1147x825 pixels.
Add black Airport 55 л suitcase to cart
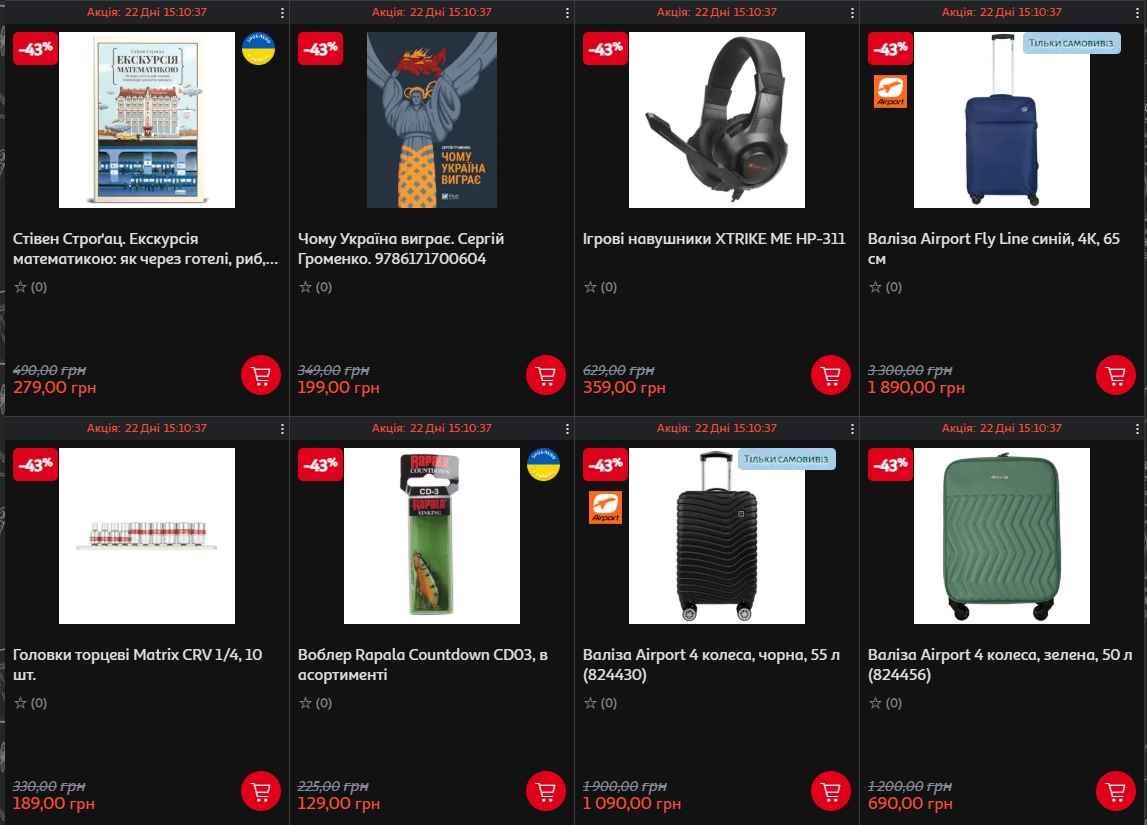point(831,791)
